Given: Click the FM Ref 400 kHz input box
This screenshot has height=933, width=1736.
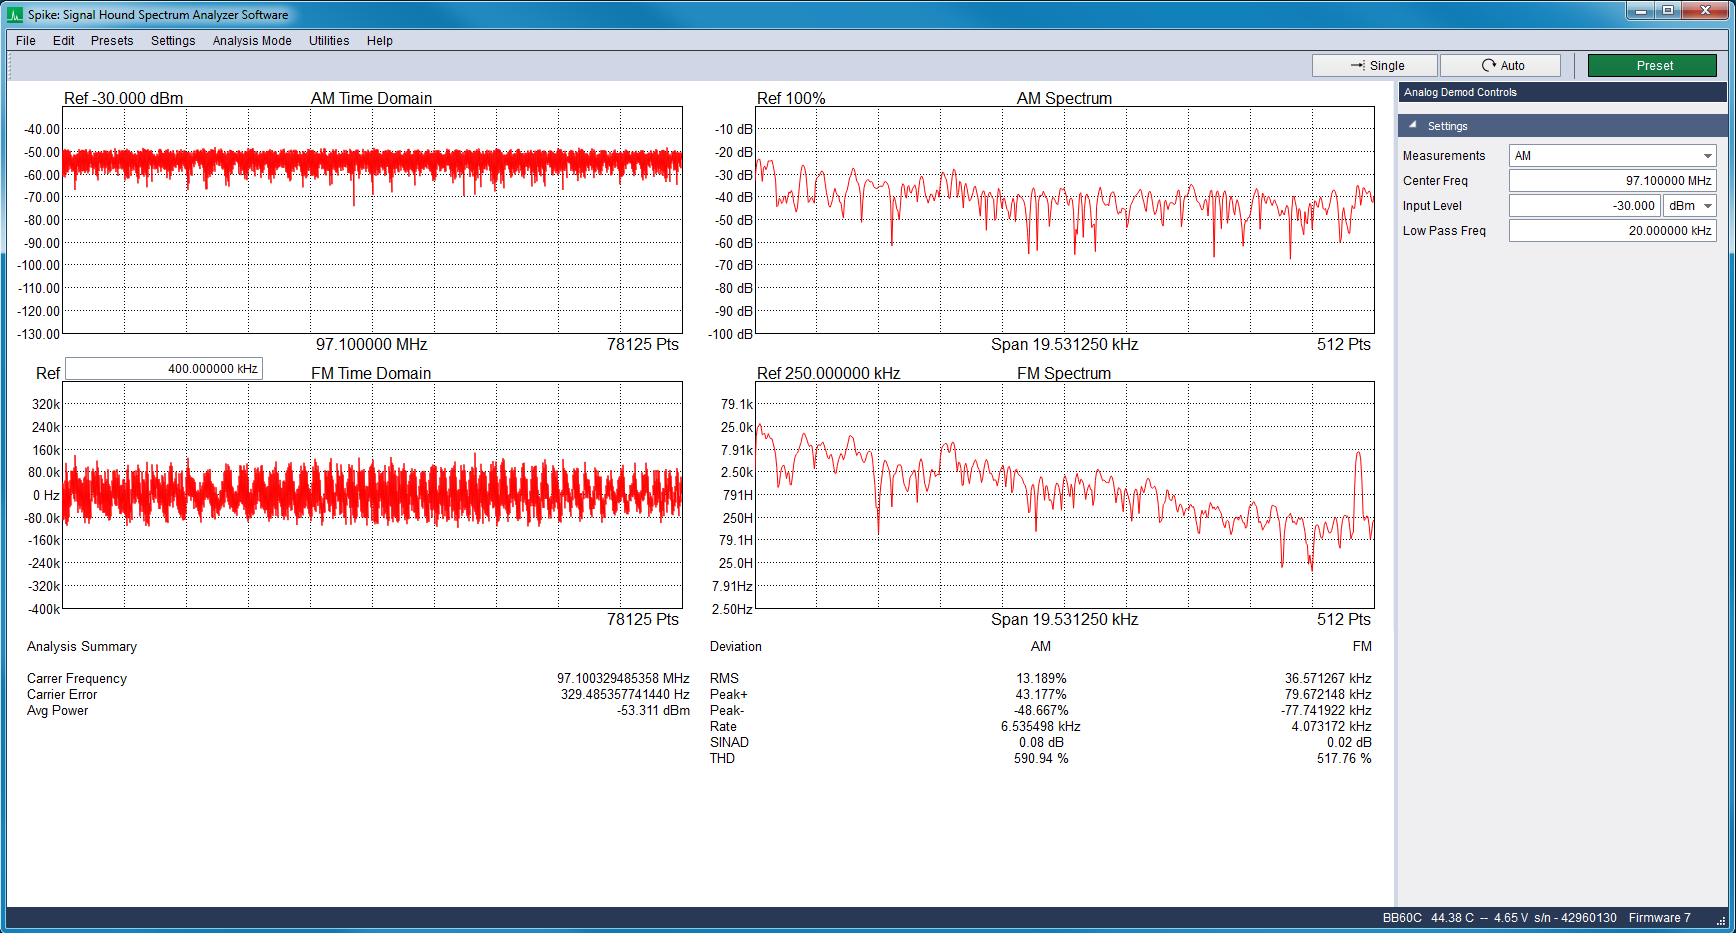Looking at the screenshot, I should 163,368.
